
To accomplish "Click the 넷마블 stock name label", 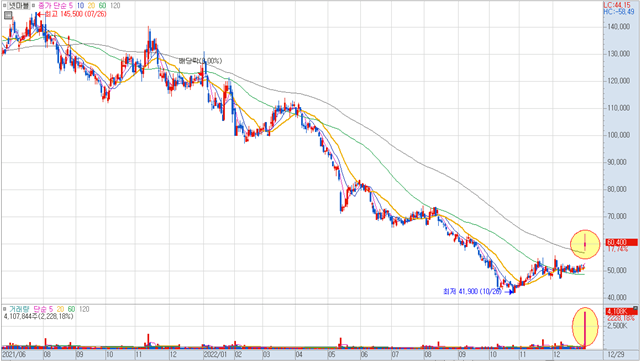I will [19, 6].
